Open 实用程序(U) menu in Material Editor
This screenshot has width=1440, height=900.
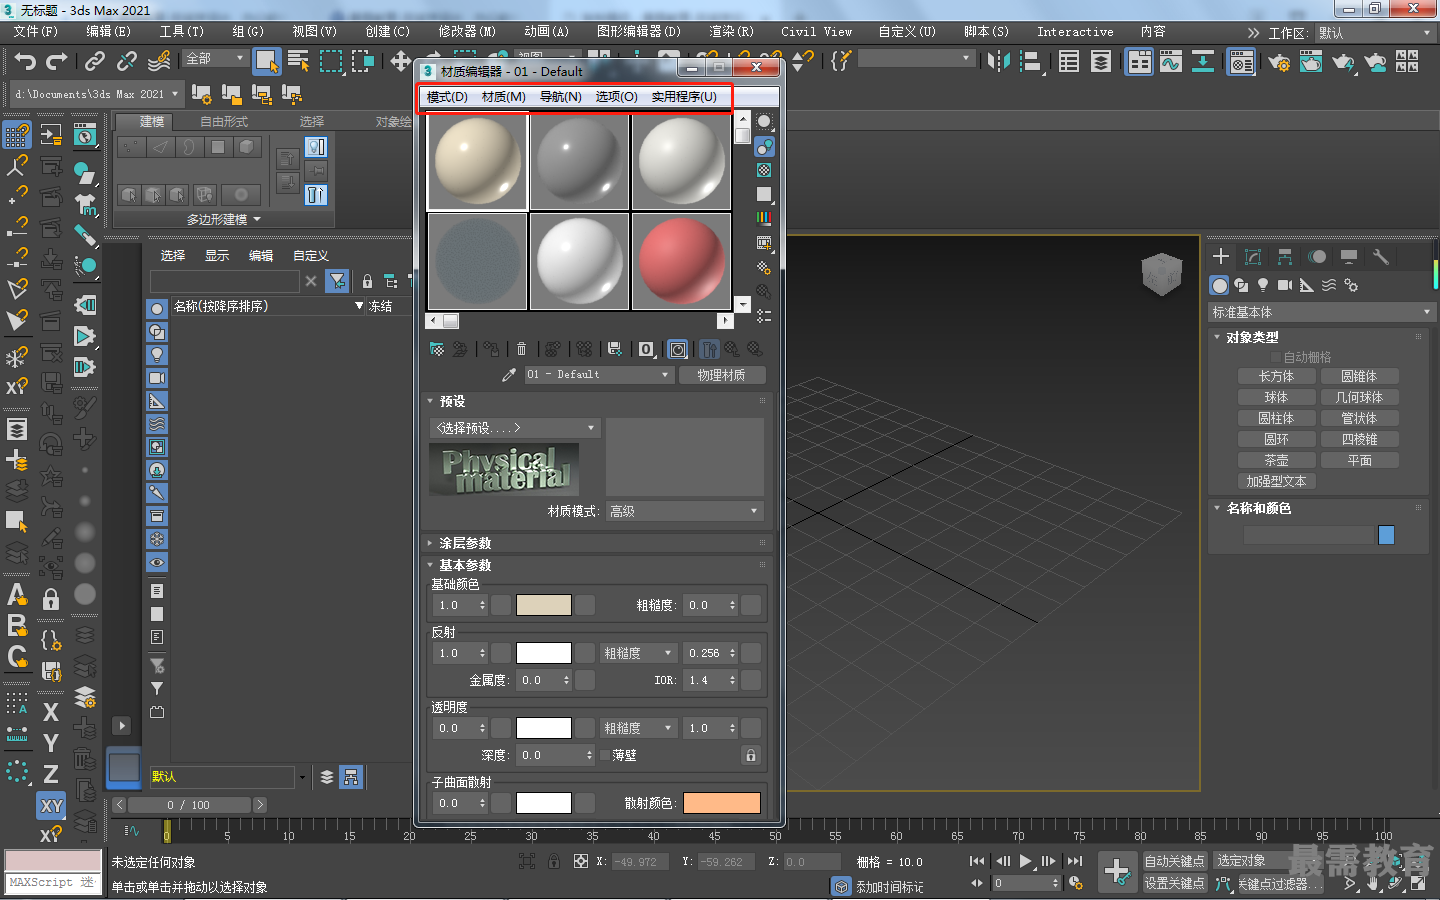pyautogui.click(x=684, y=97)
